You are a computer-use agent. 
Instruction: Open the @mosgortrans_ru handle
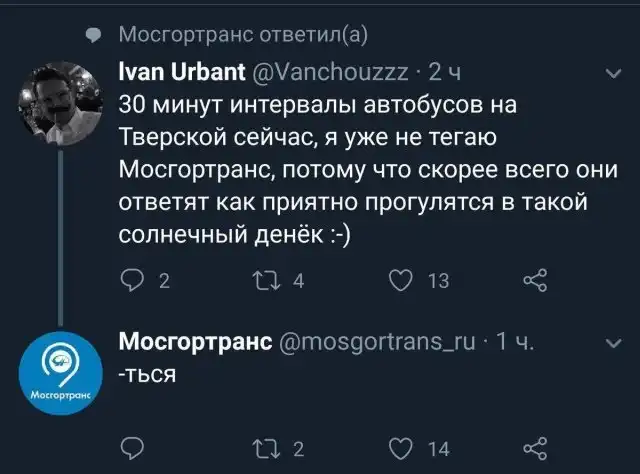click(384, 343)
